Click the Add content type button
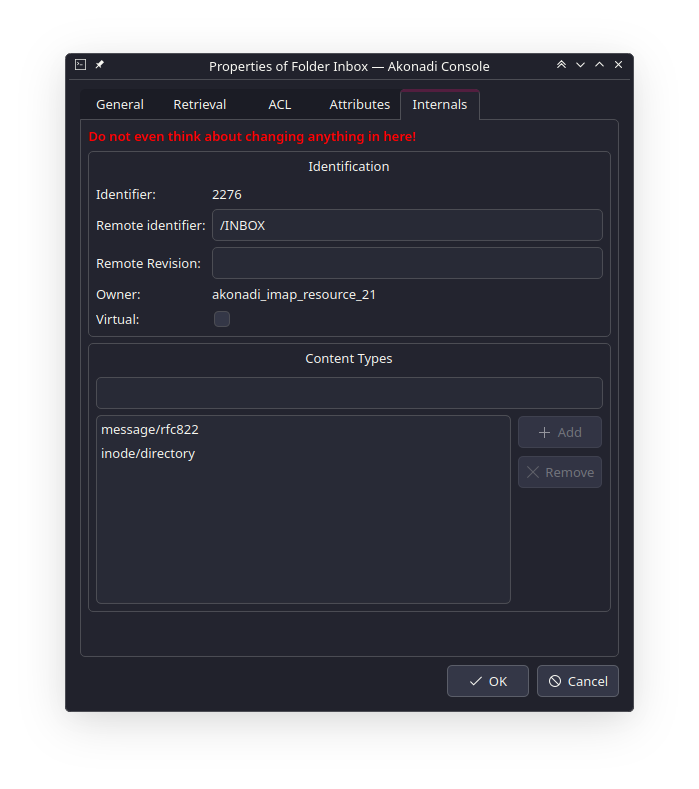This screenshot has height=789, width=699. tap(560, 432)
